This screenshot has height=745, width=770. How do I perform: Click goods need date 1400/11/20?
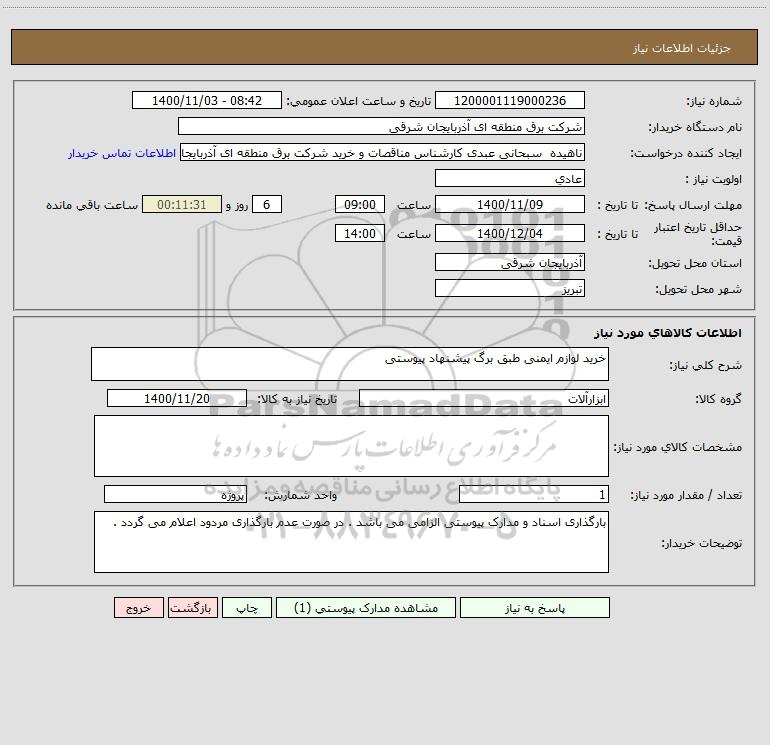point(177,398)
